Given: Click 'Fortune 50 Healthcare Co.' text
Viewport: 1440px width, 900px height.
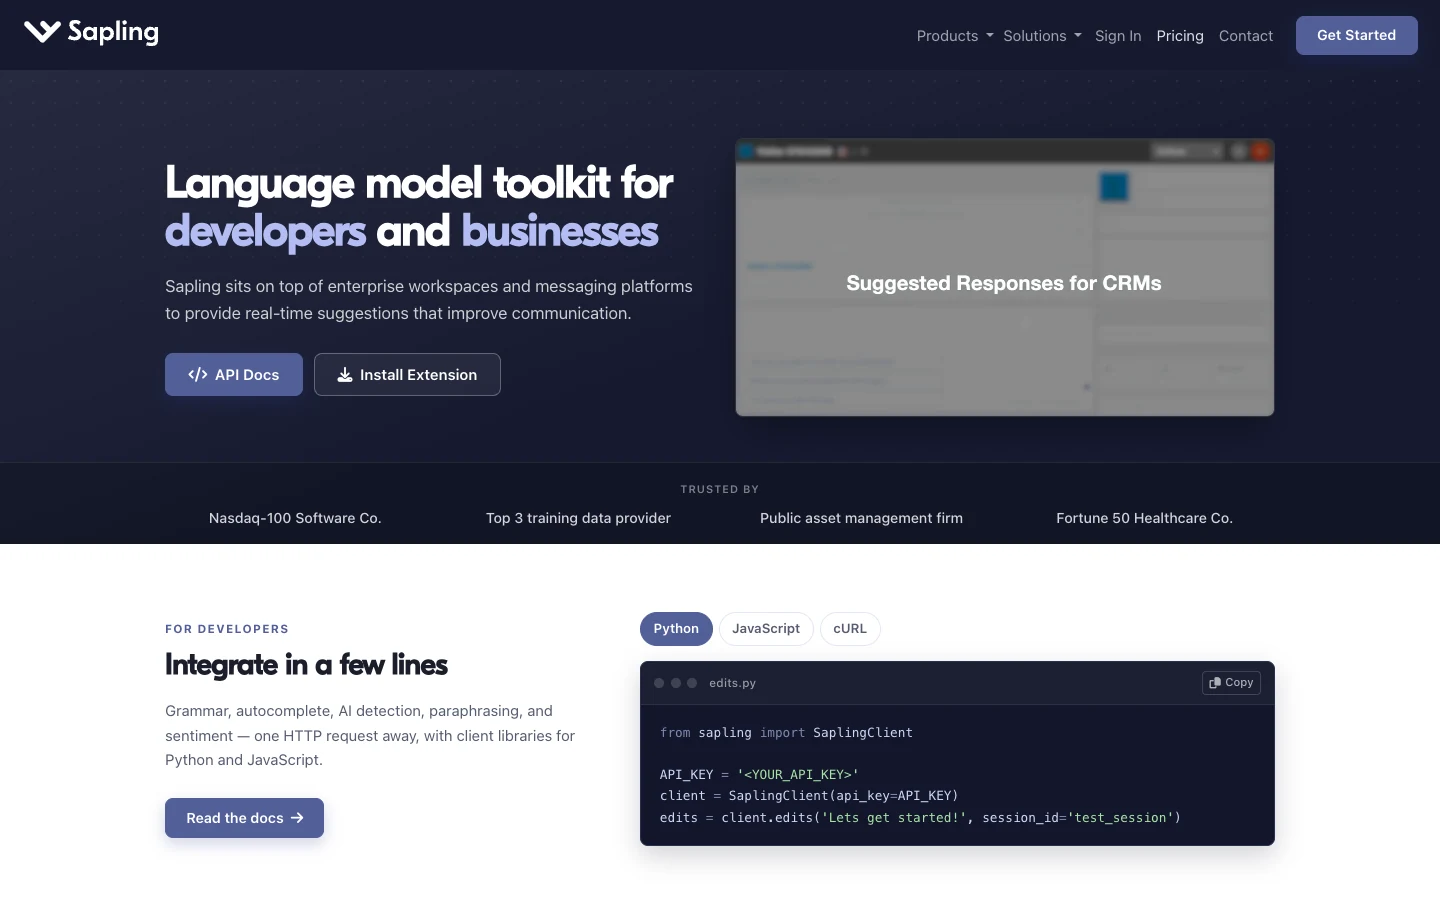Looking at the screenshot, I should pyautogui.click(x=1144, y=518).
